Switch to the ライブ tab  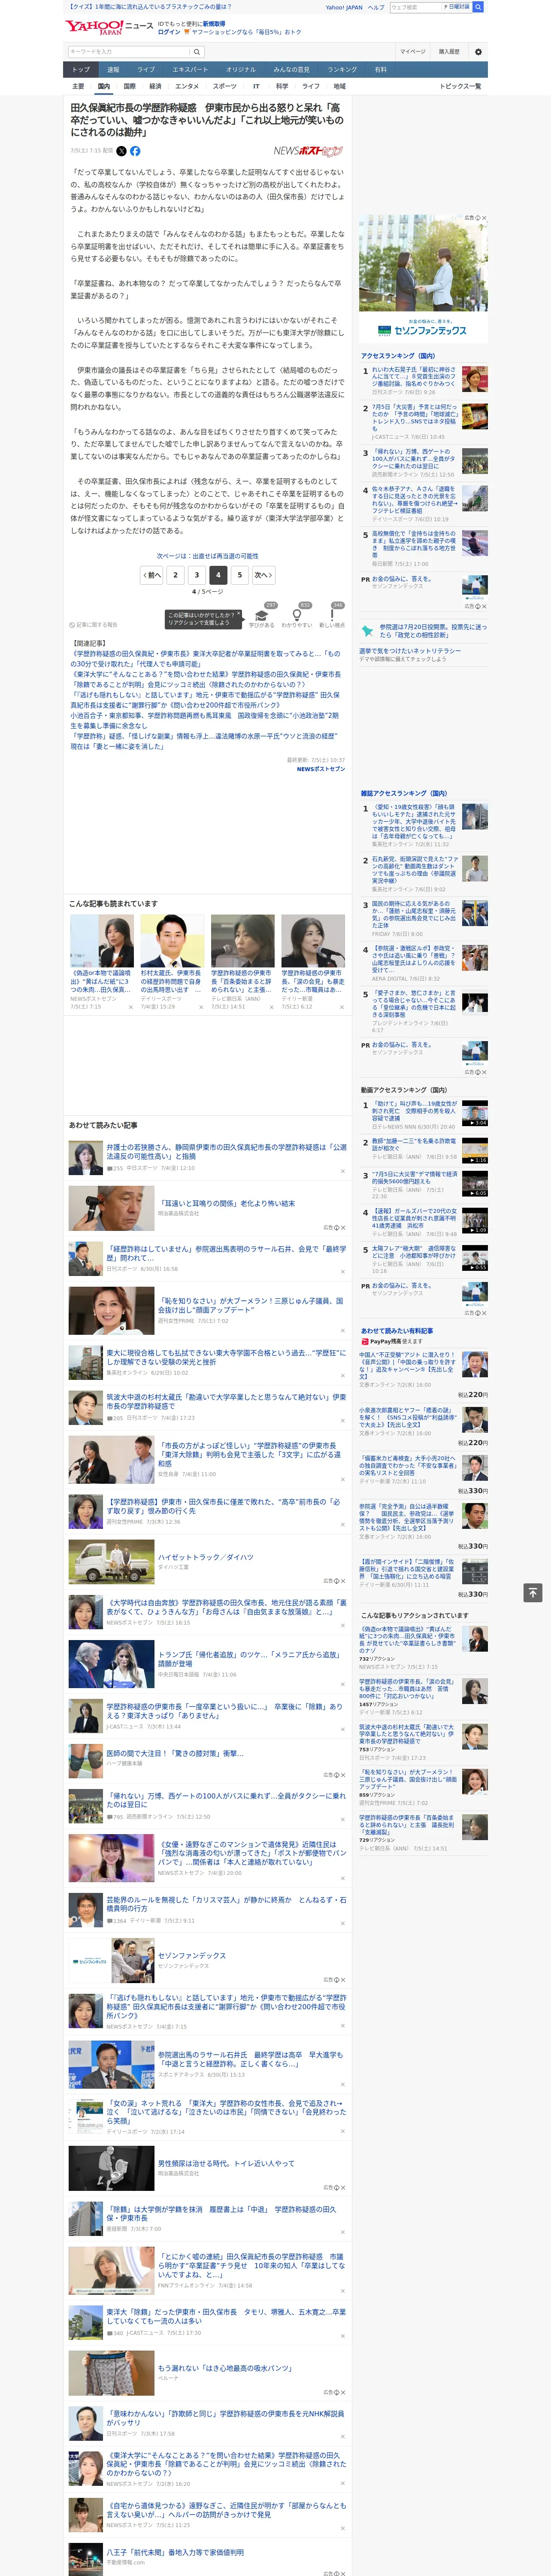click(146, 70)
